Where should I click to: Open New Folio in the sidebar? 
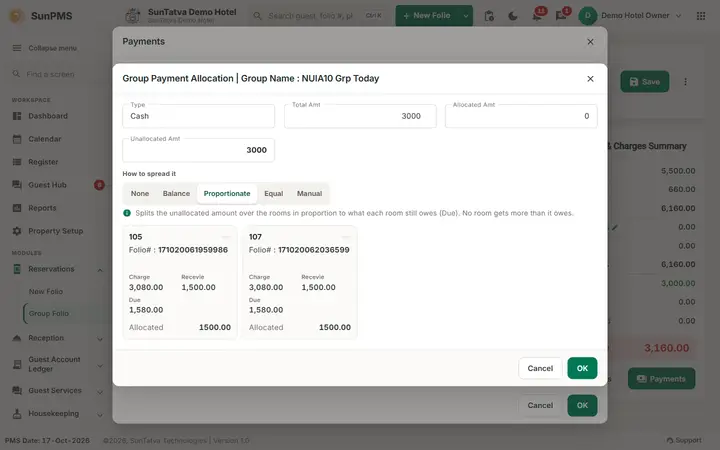coord(46,291)
